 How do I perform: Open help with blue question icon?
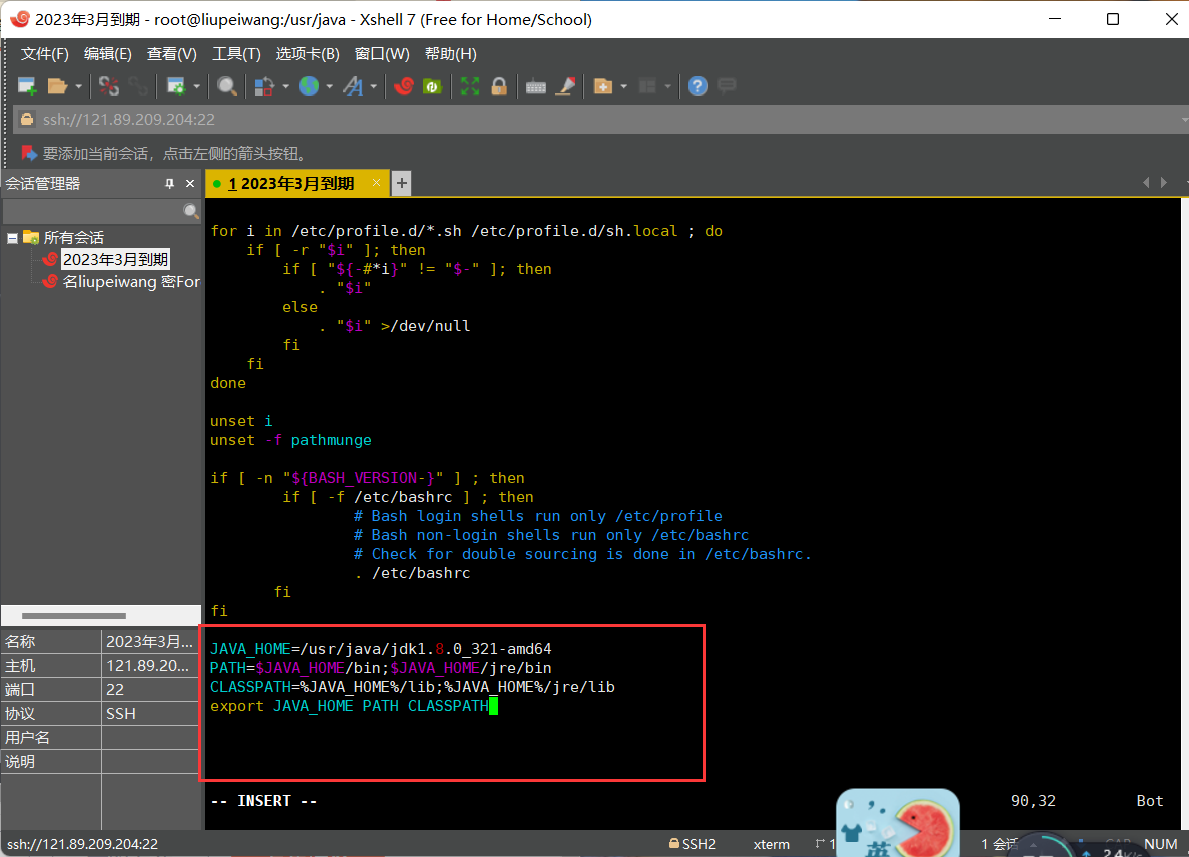pyautogui.click(x=698, y=86)
